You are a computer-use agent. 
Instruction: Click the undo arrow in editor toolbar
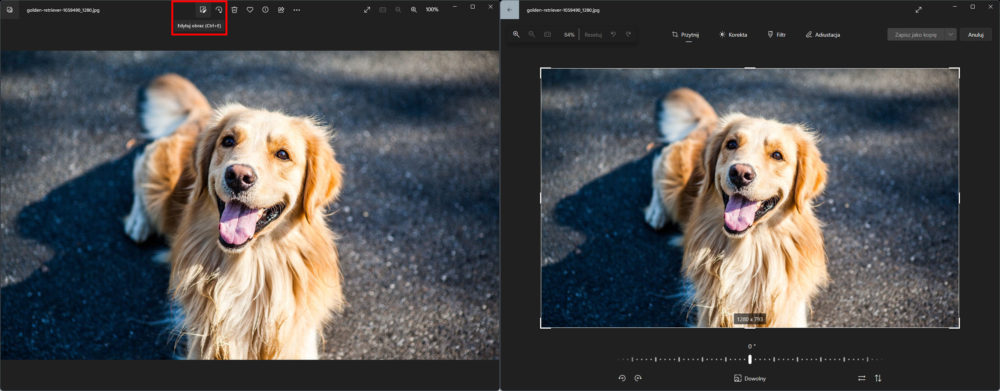click(613, 34)
